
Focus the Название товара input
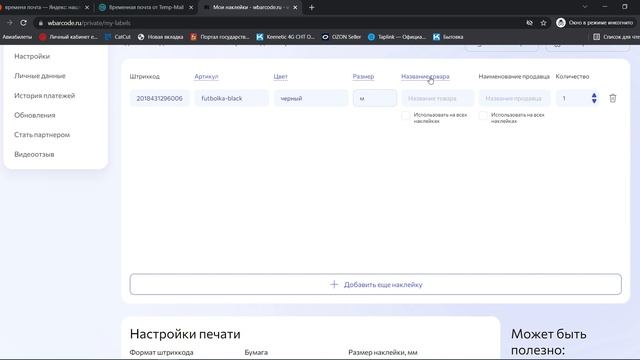[438, 98]
